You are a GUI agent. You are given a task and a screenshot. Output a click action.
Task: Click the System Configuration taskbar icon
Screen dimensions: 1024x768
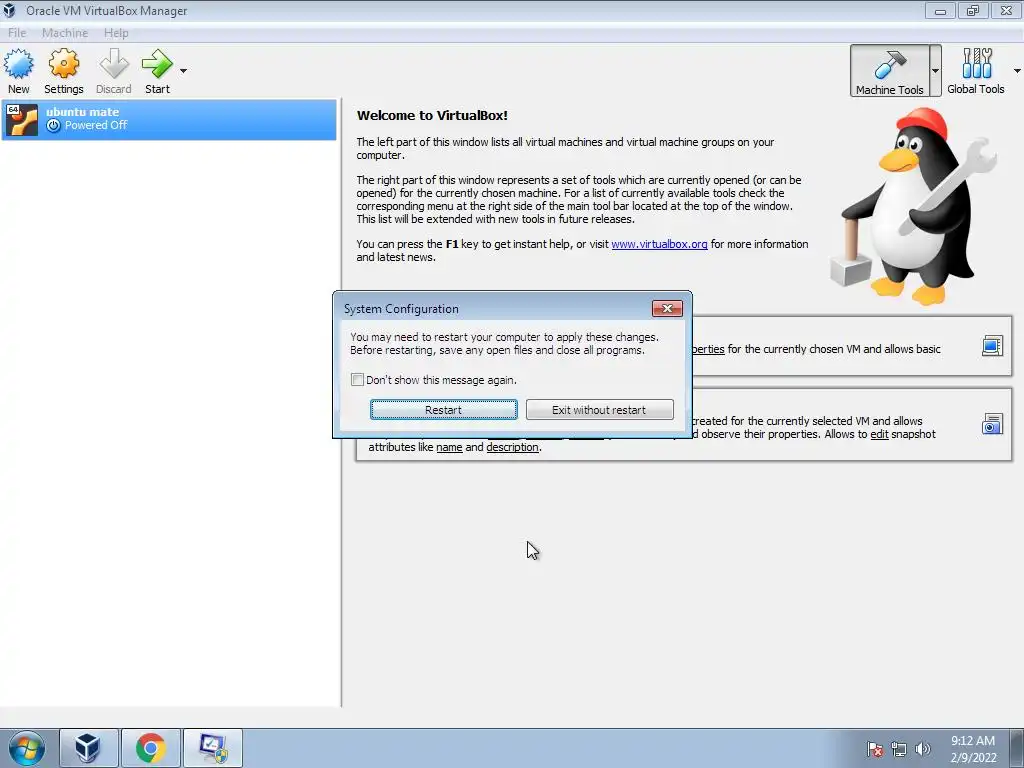[213, 748]
